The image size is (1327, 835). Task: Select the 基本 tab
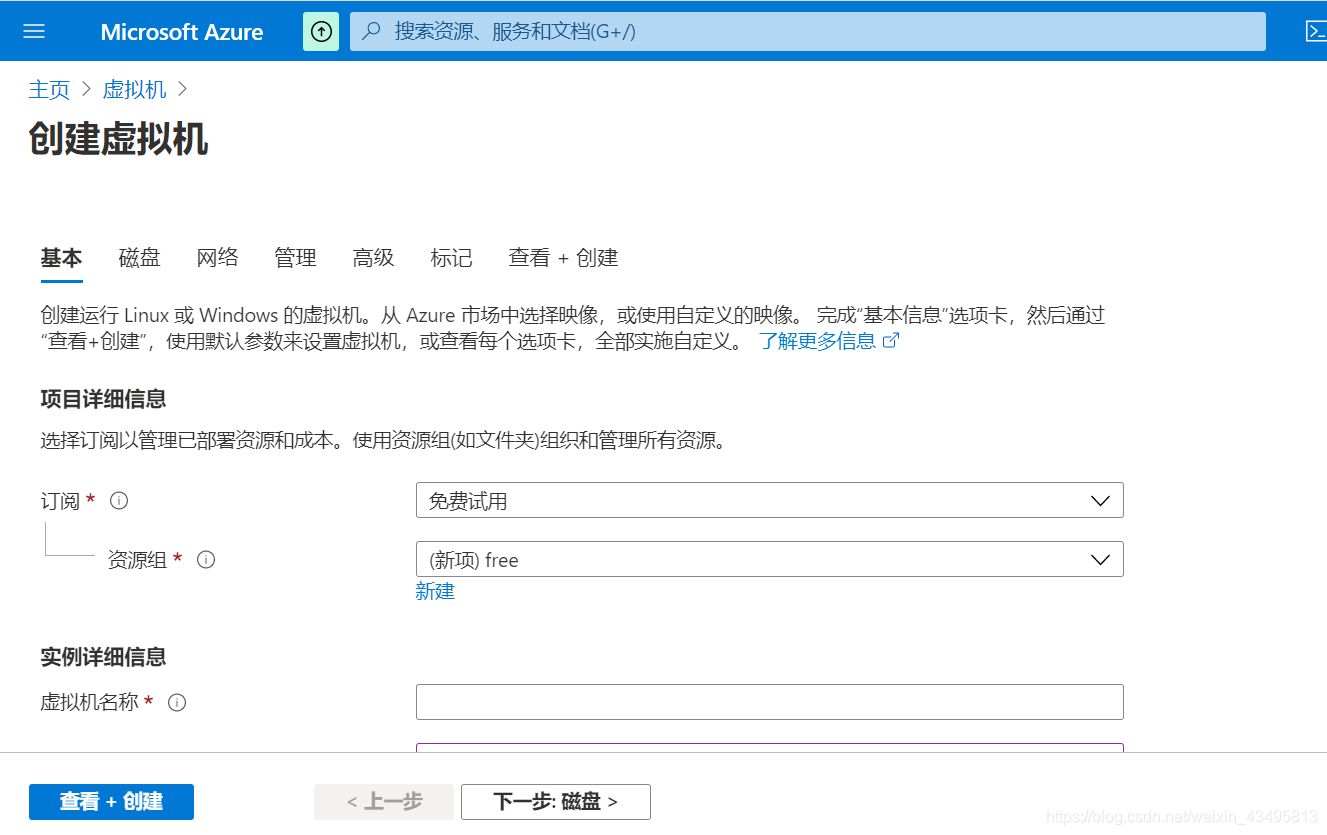[61, 258]
